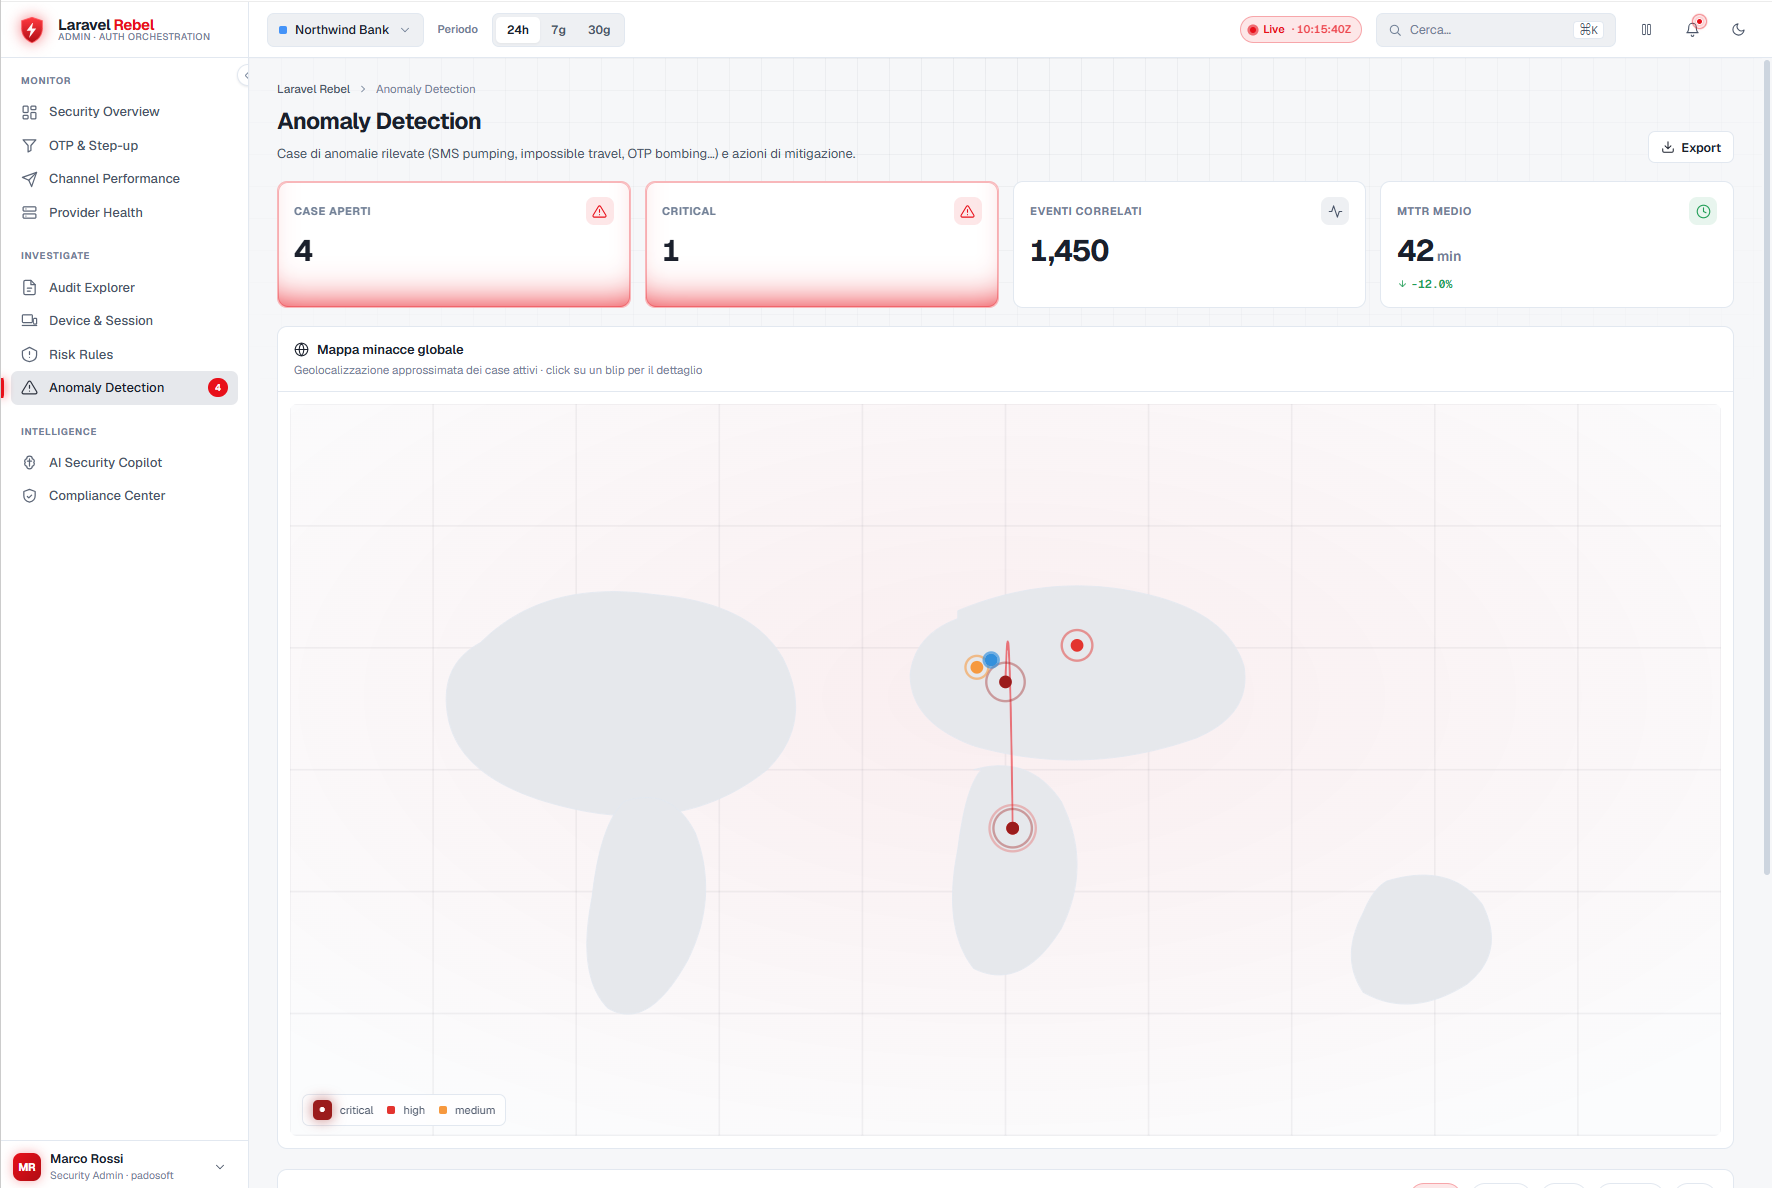Click the orange medium blip on the map
Image resolution: width=1772 pixels, height=1188 pixels.
coord(976,667)
